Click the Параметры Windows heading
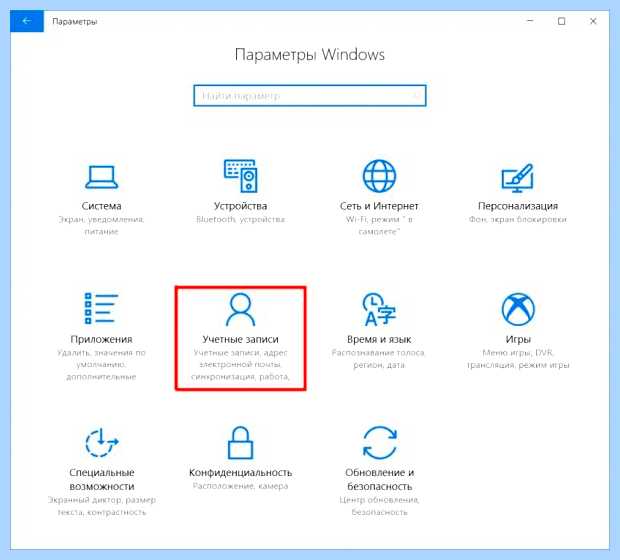 [x=310, y=55]
